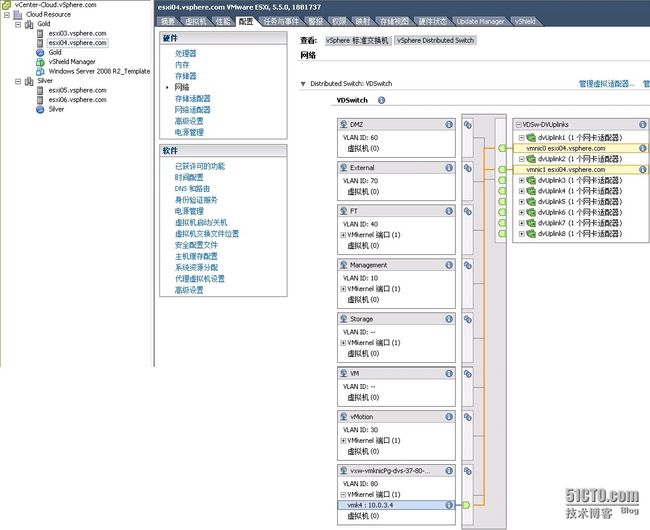
Task: Show vmnic0 adapter info icon
Action: (x=643, y=148)
